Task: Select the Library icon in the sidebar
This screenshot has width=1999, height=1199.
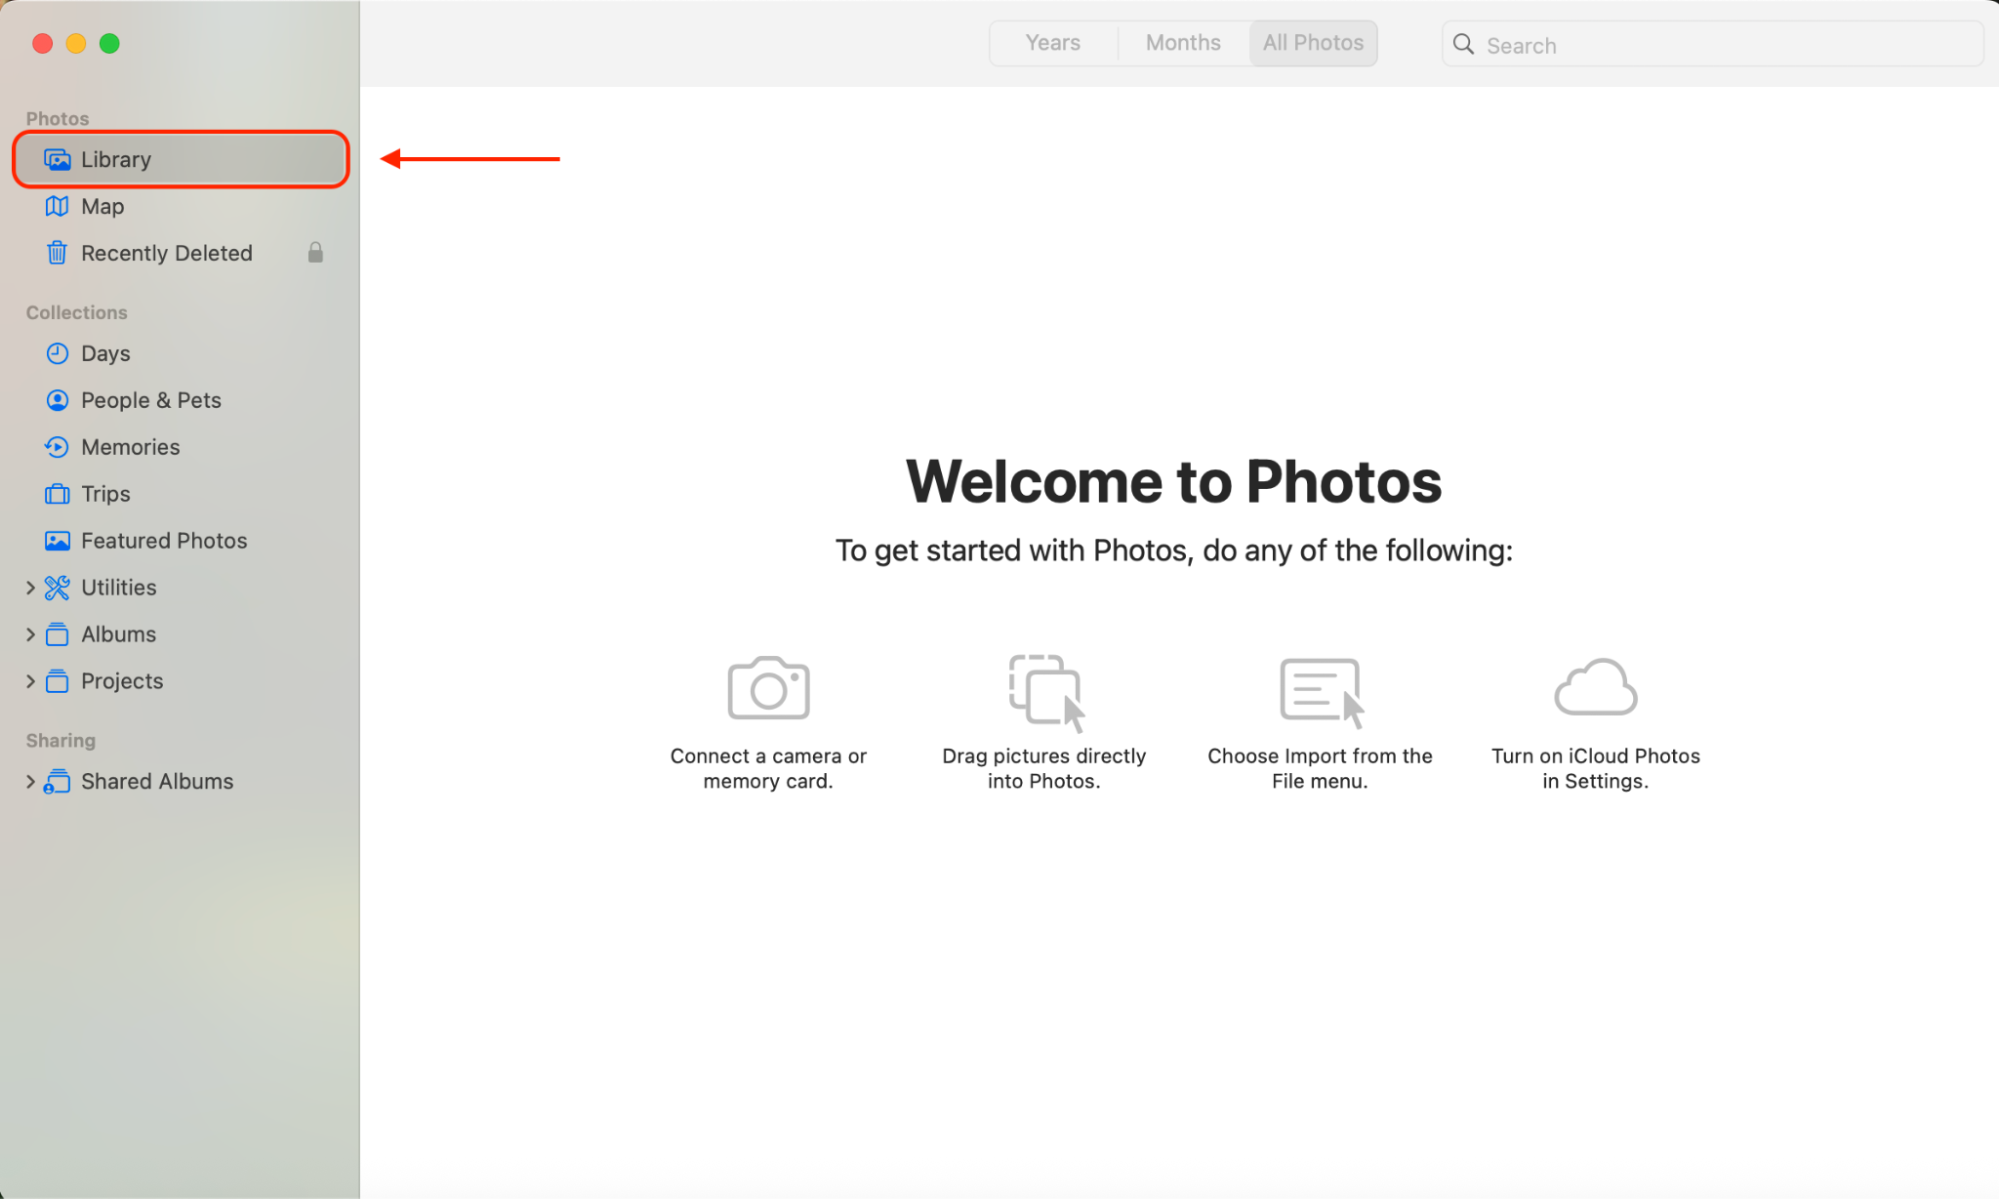Action: [x=57, y=158]
